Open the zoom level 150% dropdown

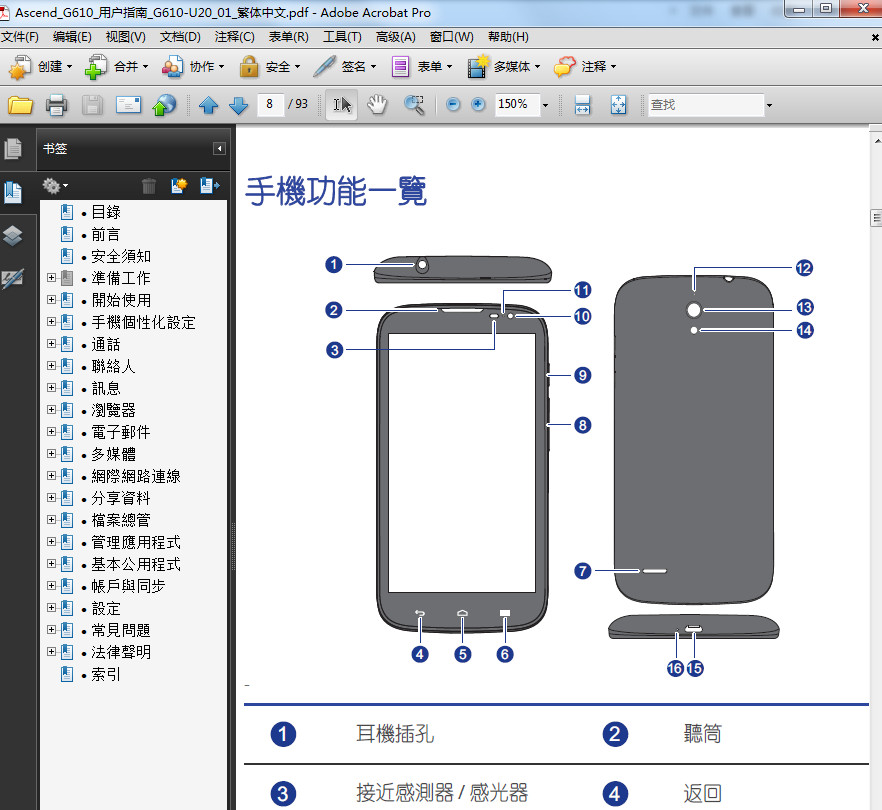coord(545,105)
